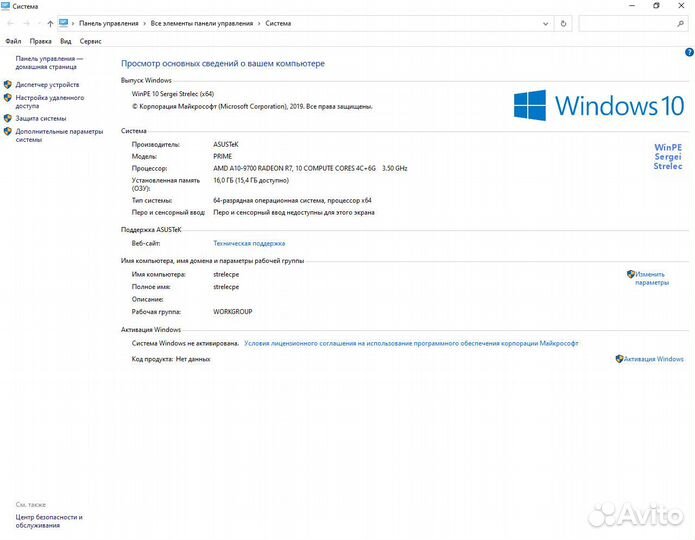Click the search magnifier icon

[680, 23]
